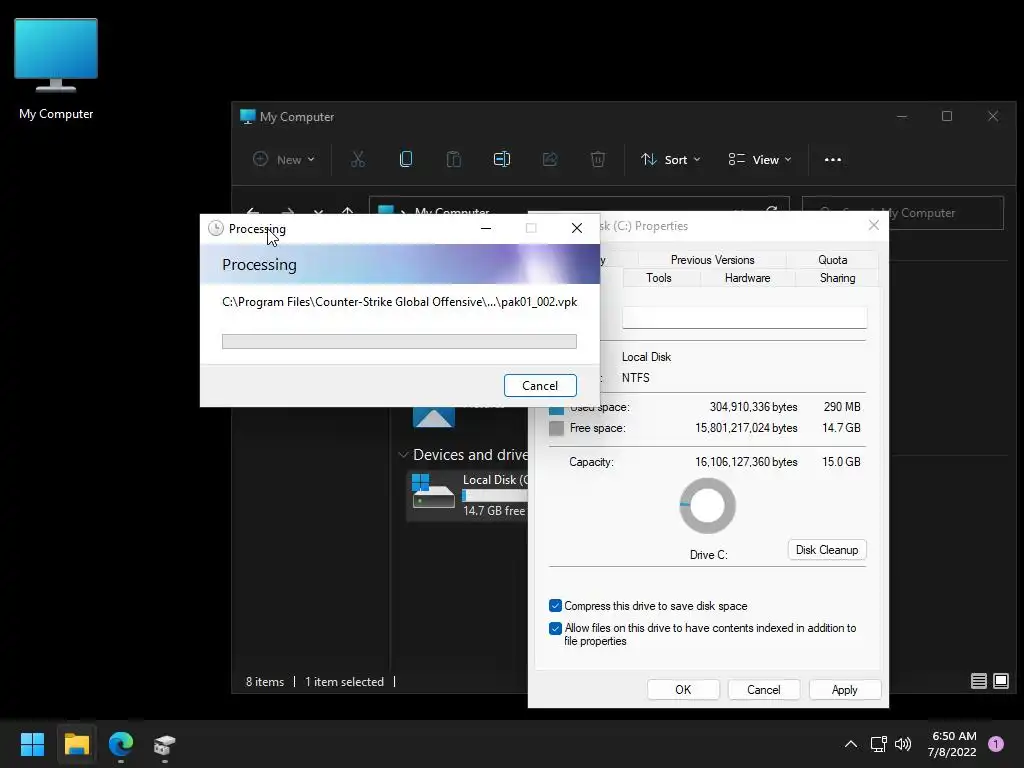Open the Sort dropdown menu
The height and width of the screenshot is (768, 1024).
[x=670, y=159]
